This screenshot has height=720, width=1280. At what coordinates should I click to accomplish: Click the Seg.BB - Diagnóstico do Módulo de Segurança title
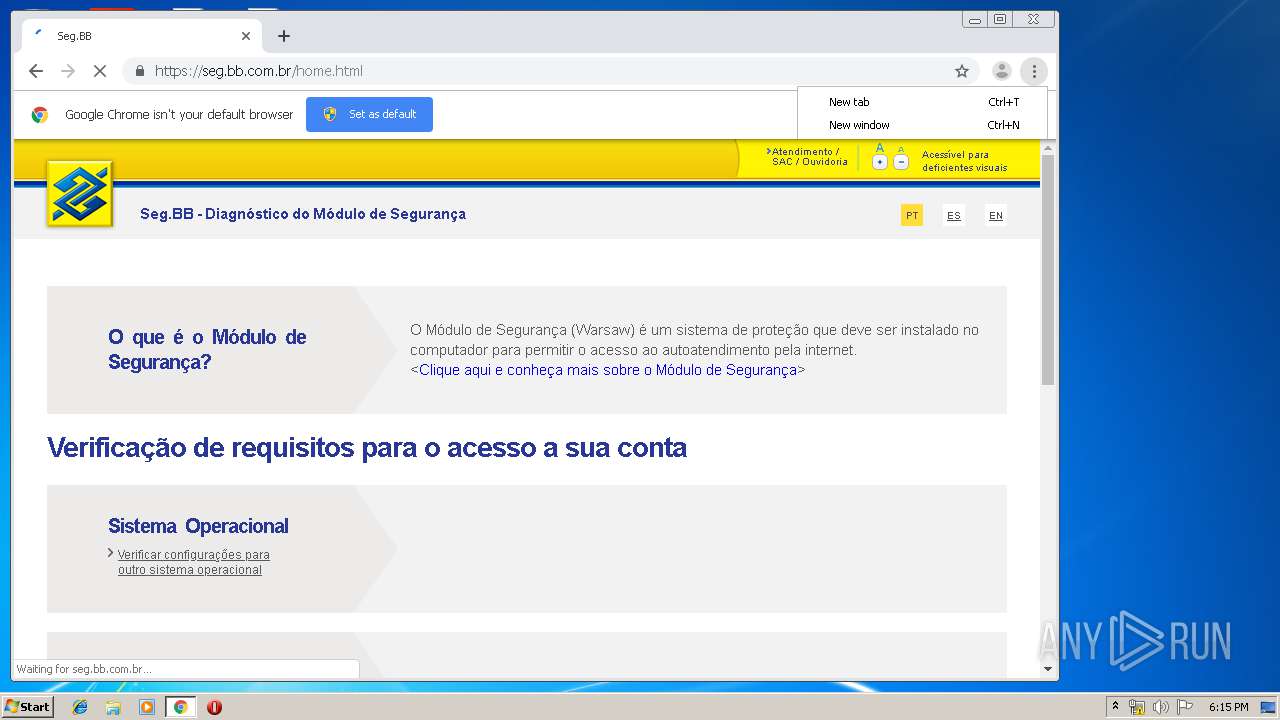click(x=303, y=214)
